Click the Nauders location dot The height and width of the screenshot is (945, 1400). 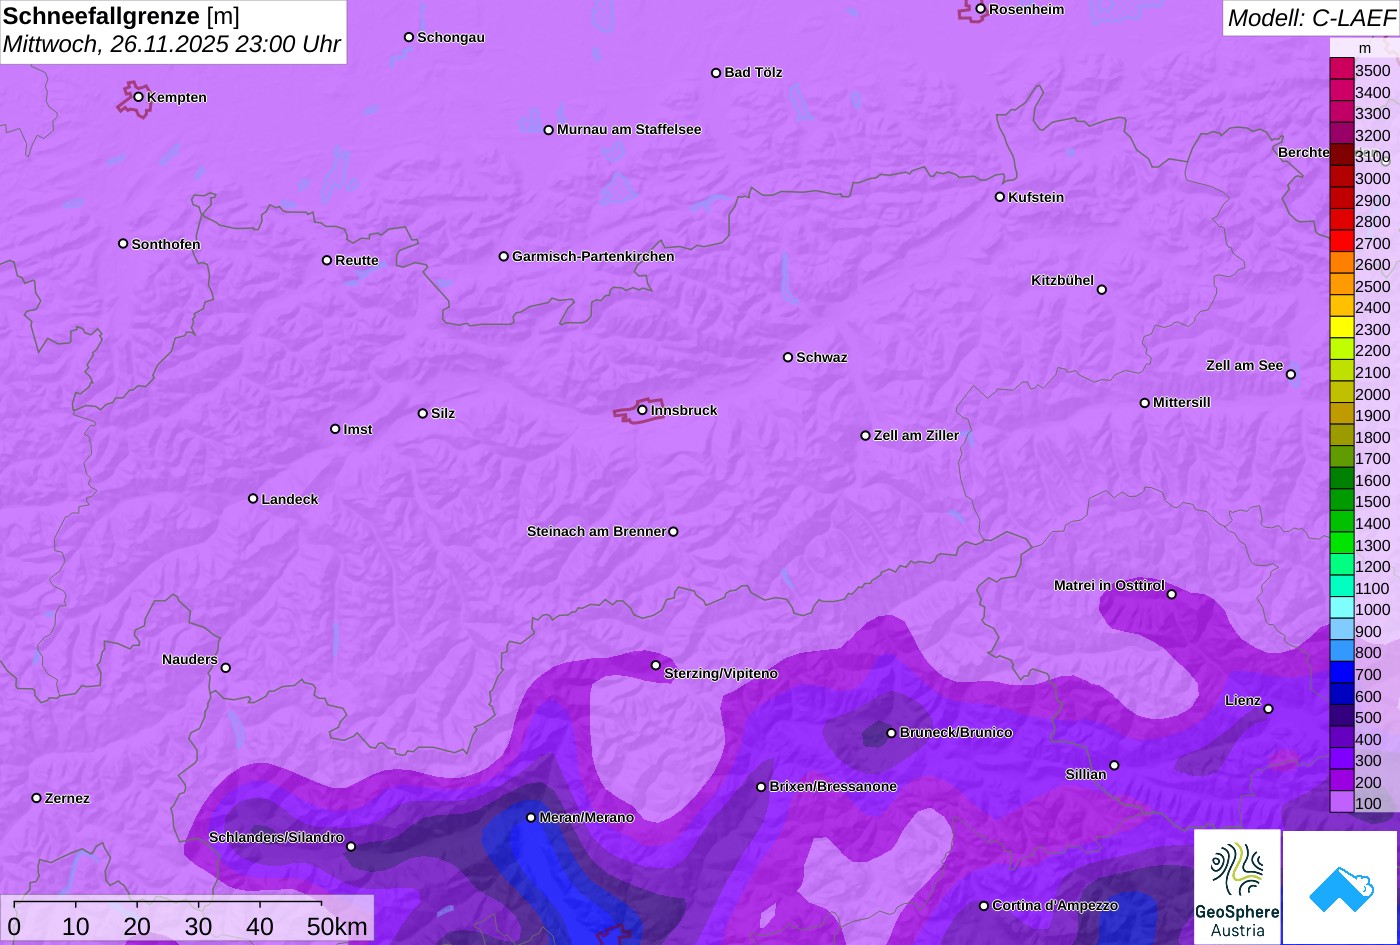(x=226, y=668)
